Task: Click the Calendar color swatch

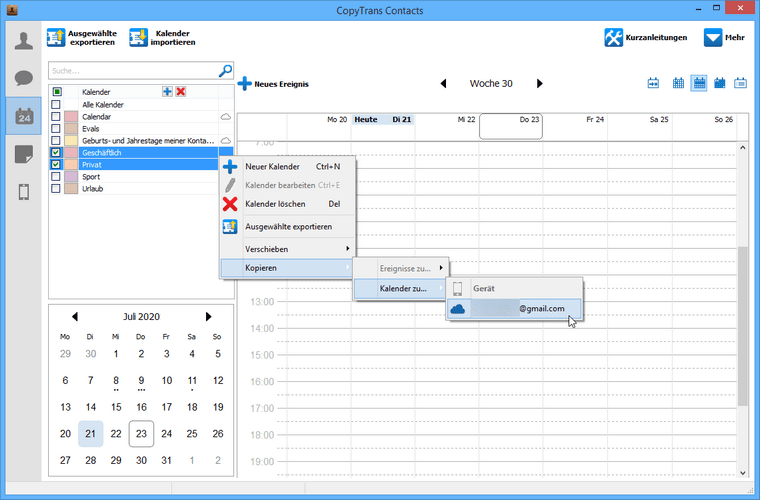Action: click(x=71, y=117)
